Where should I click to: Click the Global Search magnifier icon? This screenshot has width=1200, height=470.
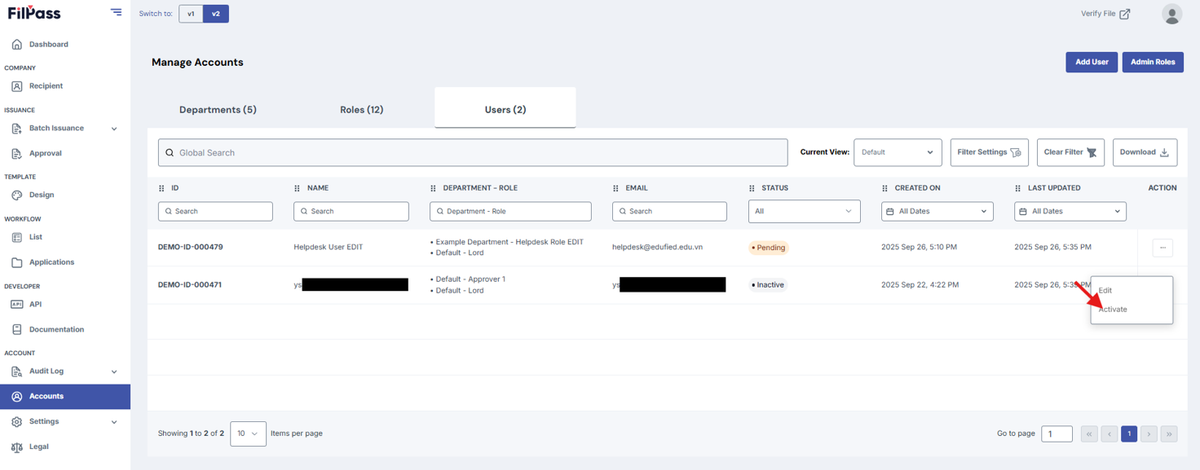pos(170,153)
